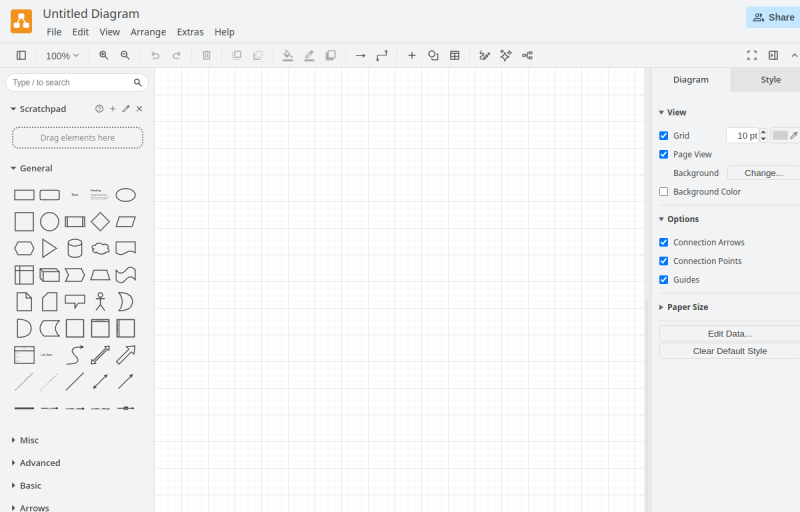Open the waypoints connector style icon

click(x=382, y=56)
